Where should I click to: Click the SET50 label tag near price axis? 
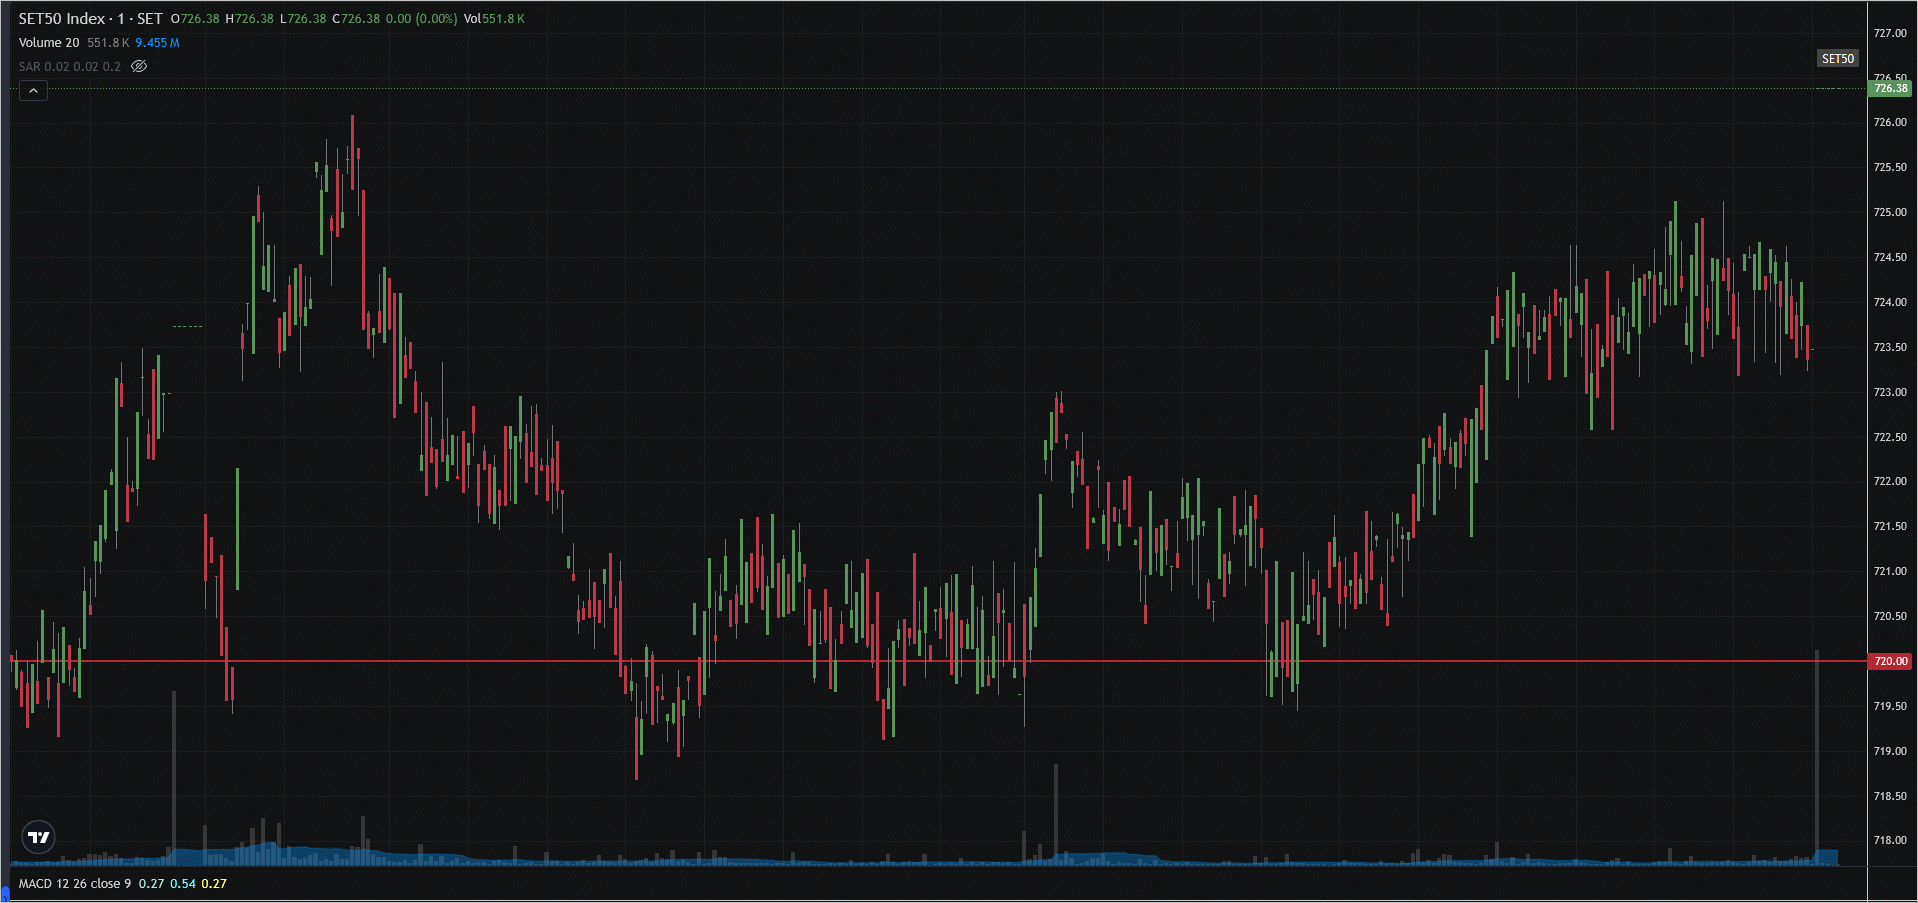(1837, 58)
